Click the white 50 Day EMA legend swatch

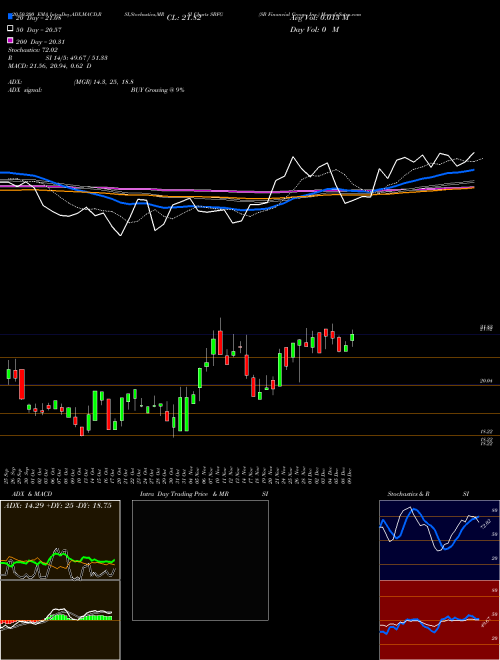(10, 29)
